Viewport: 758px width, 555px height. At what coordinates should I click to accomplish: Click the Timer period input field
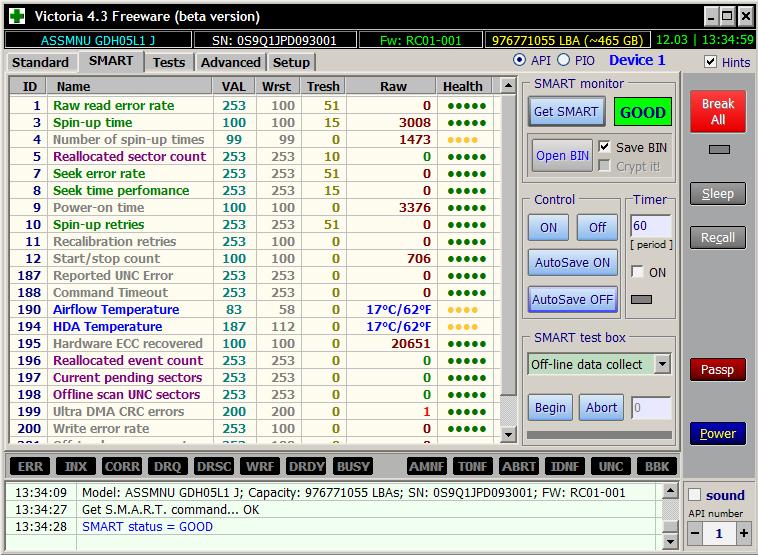coord(650,226)
